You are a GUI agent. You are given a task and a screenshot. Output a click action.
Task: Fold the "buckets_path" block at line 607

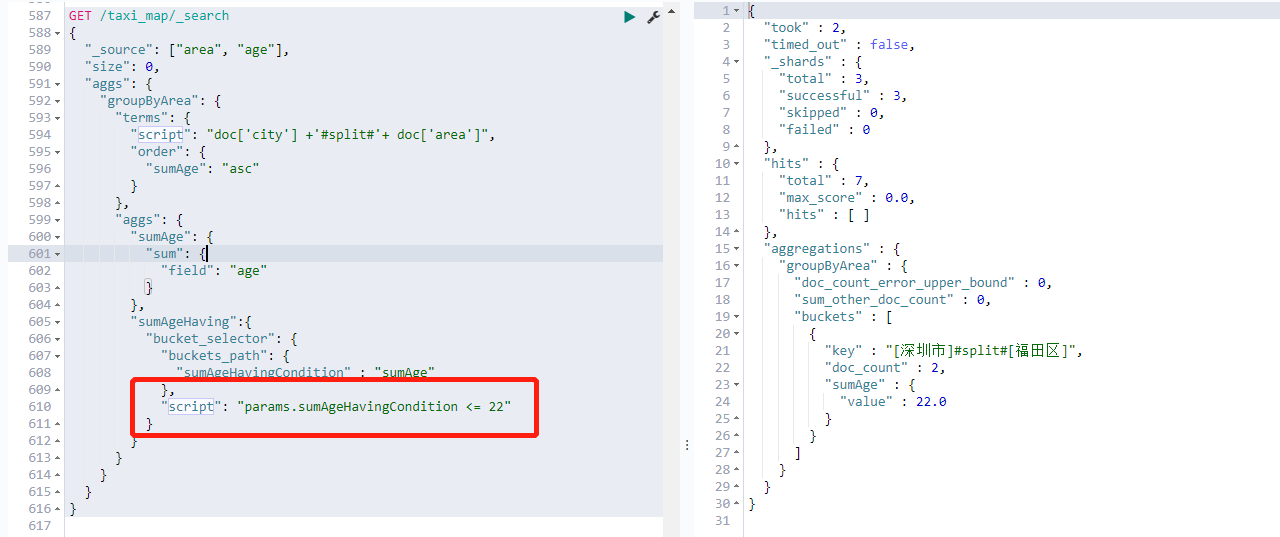[56, 356]
